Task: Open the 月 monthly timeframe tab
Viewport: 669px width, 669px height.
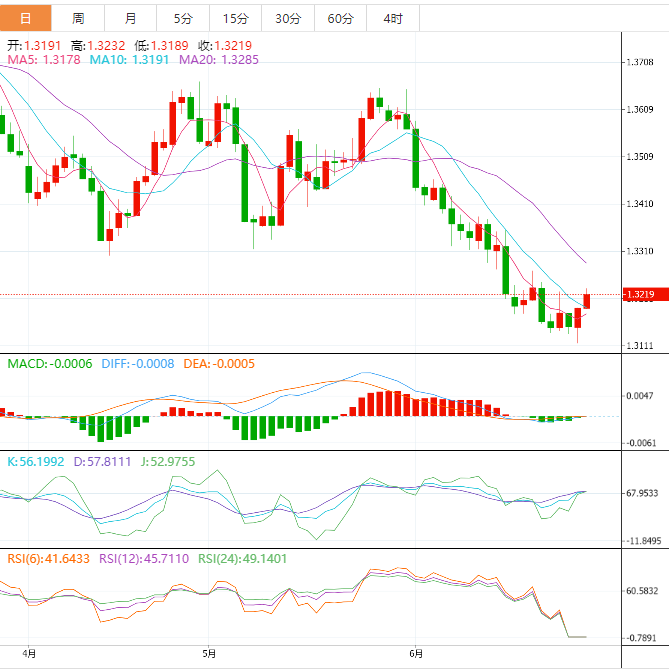Action: pyautogui.click(x=131, y=18)
